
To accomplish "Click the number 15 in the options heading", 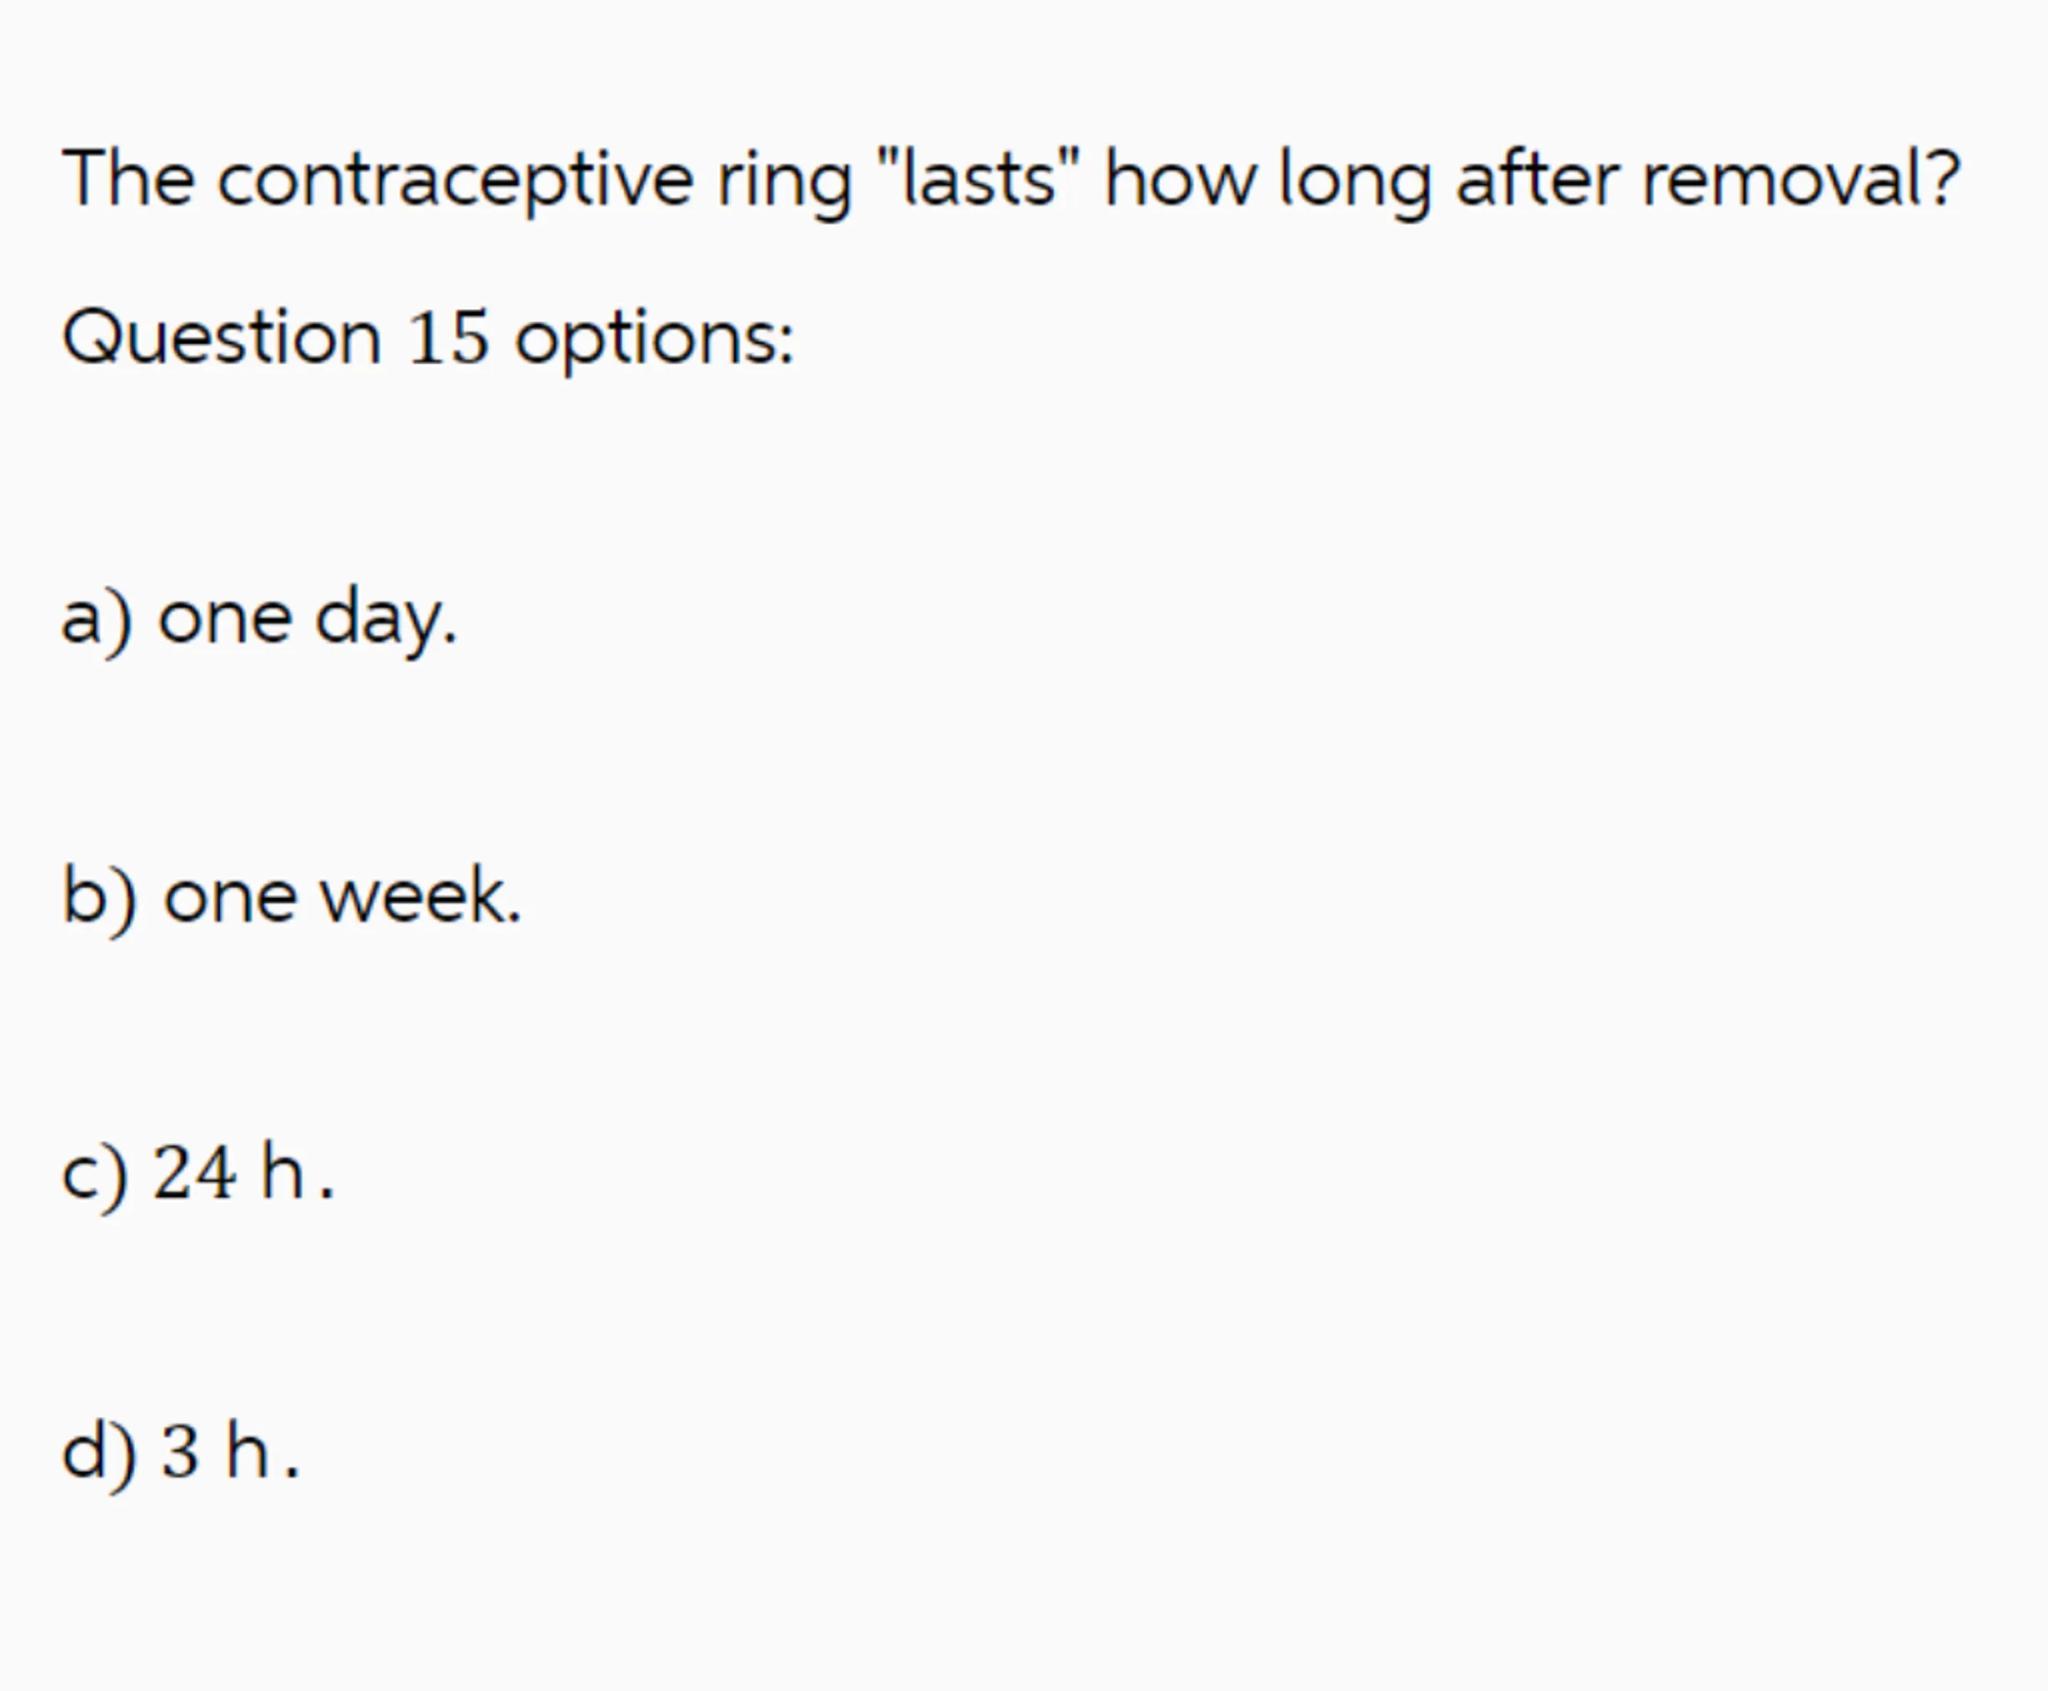I will [x=448, y=337].
